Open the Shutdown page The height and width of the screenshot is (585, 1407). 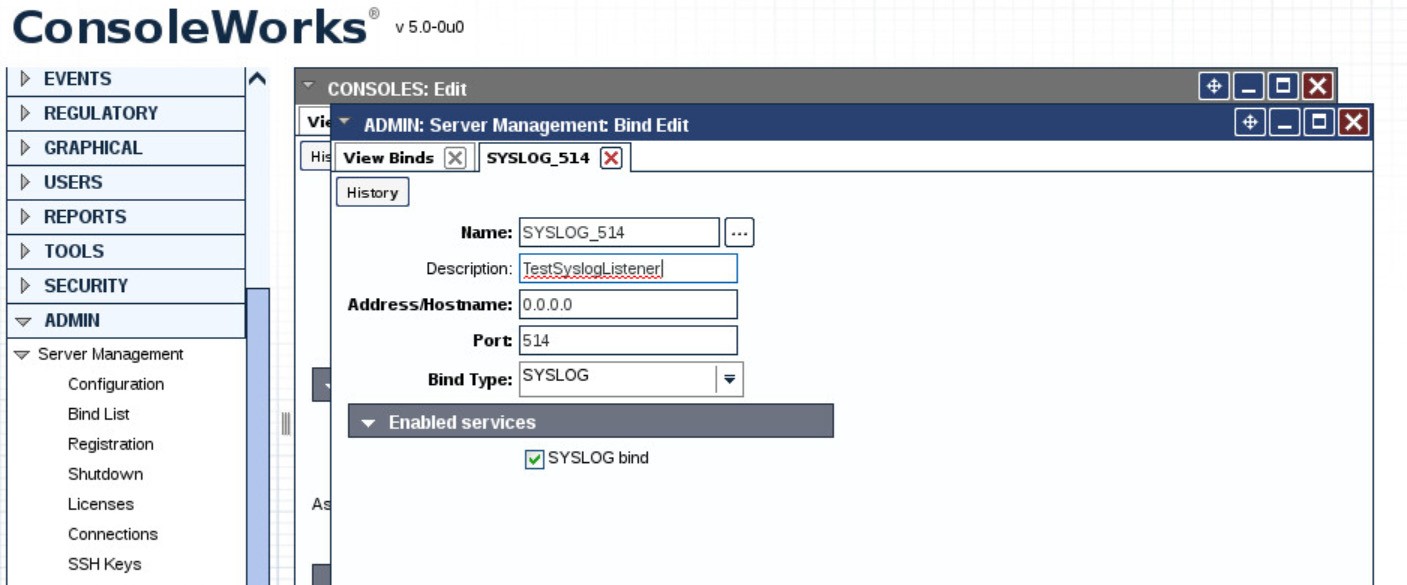tap(105, 474)
